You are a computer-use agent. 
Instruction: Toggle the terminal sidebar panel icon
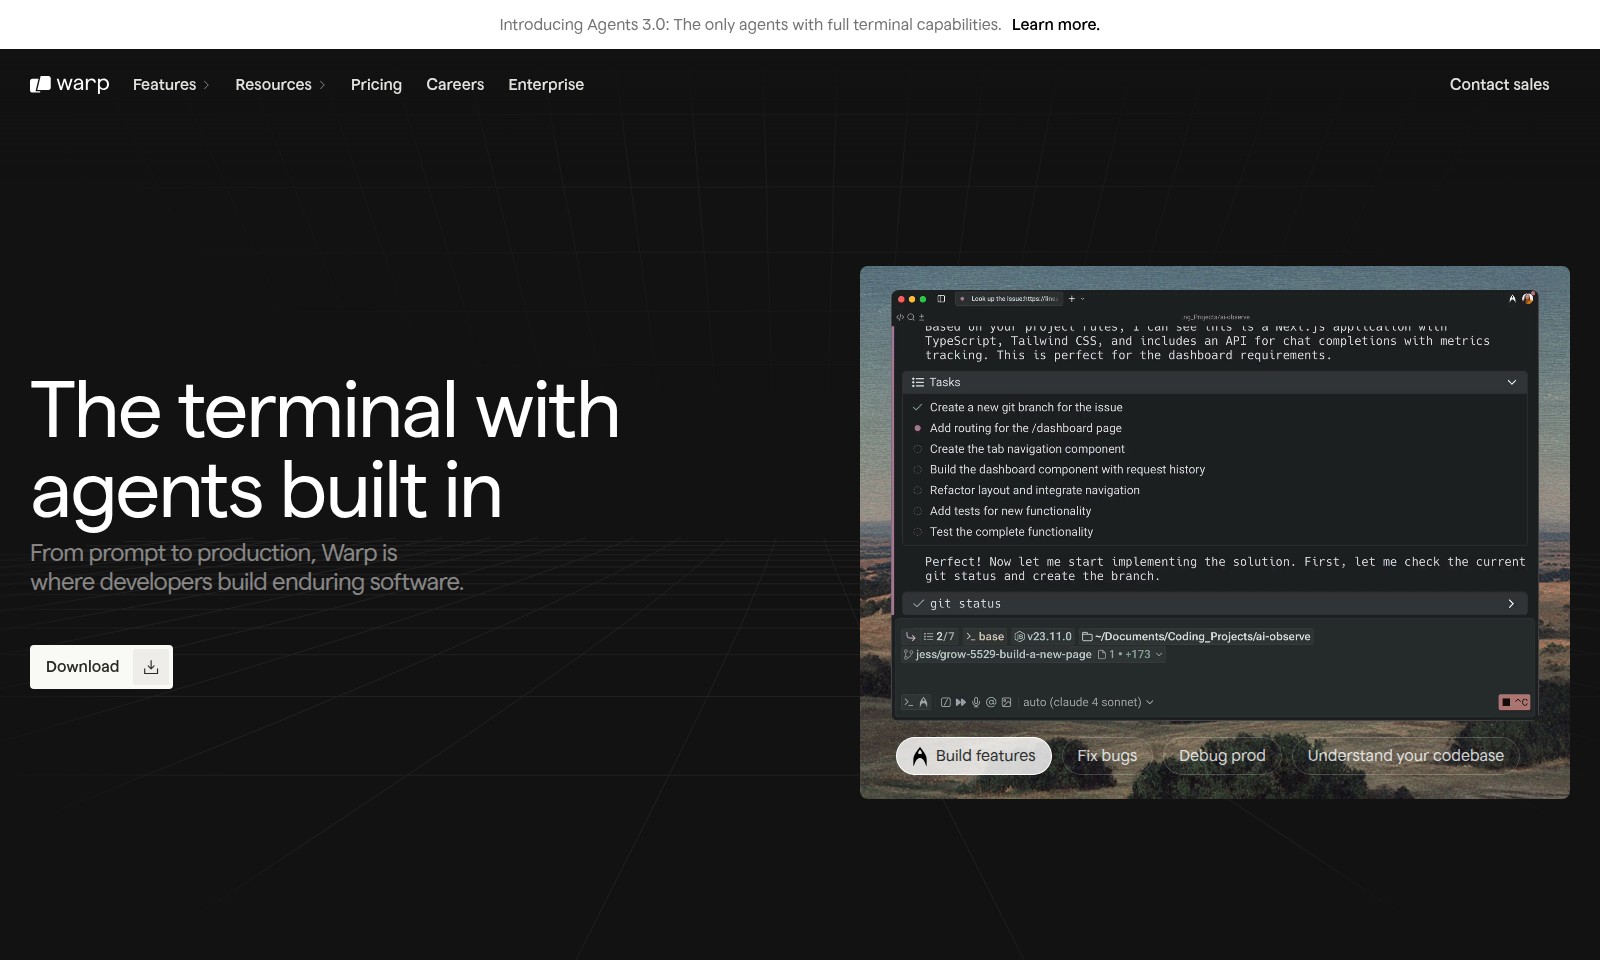pyautogui.click(x=941, y=299)
